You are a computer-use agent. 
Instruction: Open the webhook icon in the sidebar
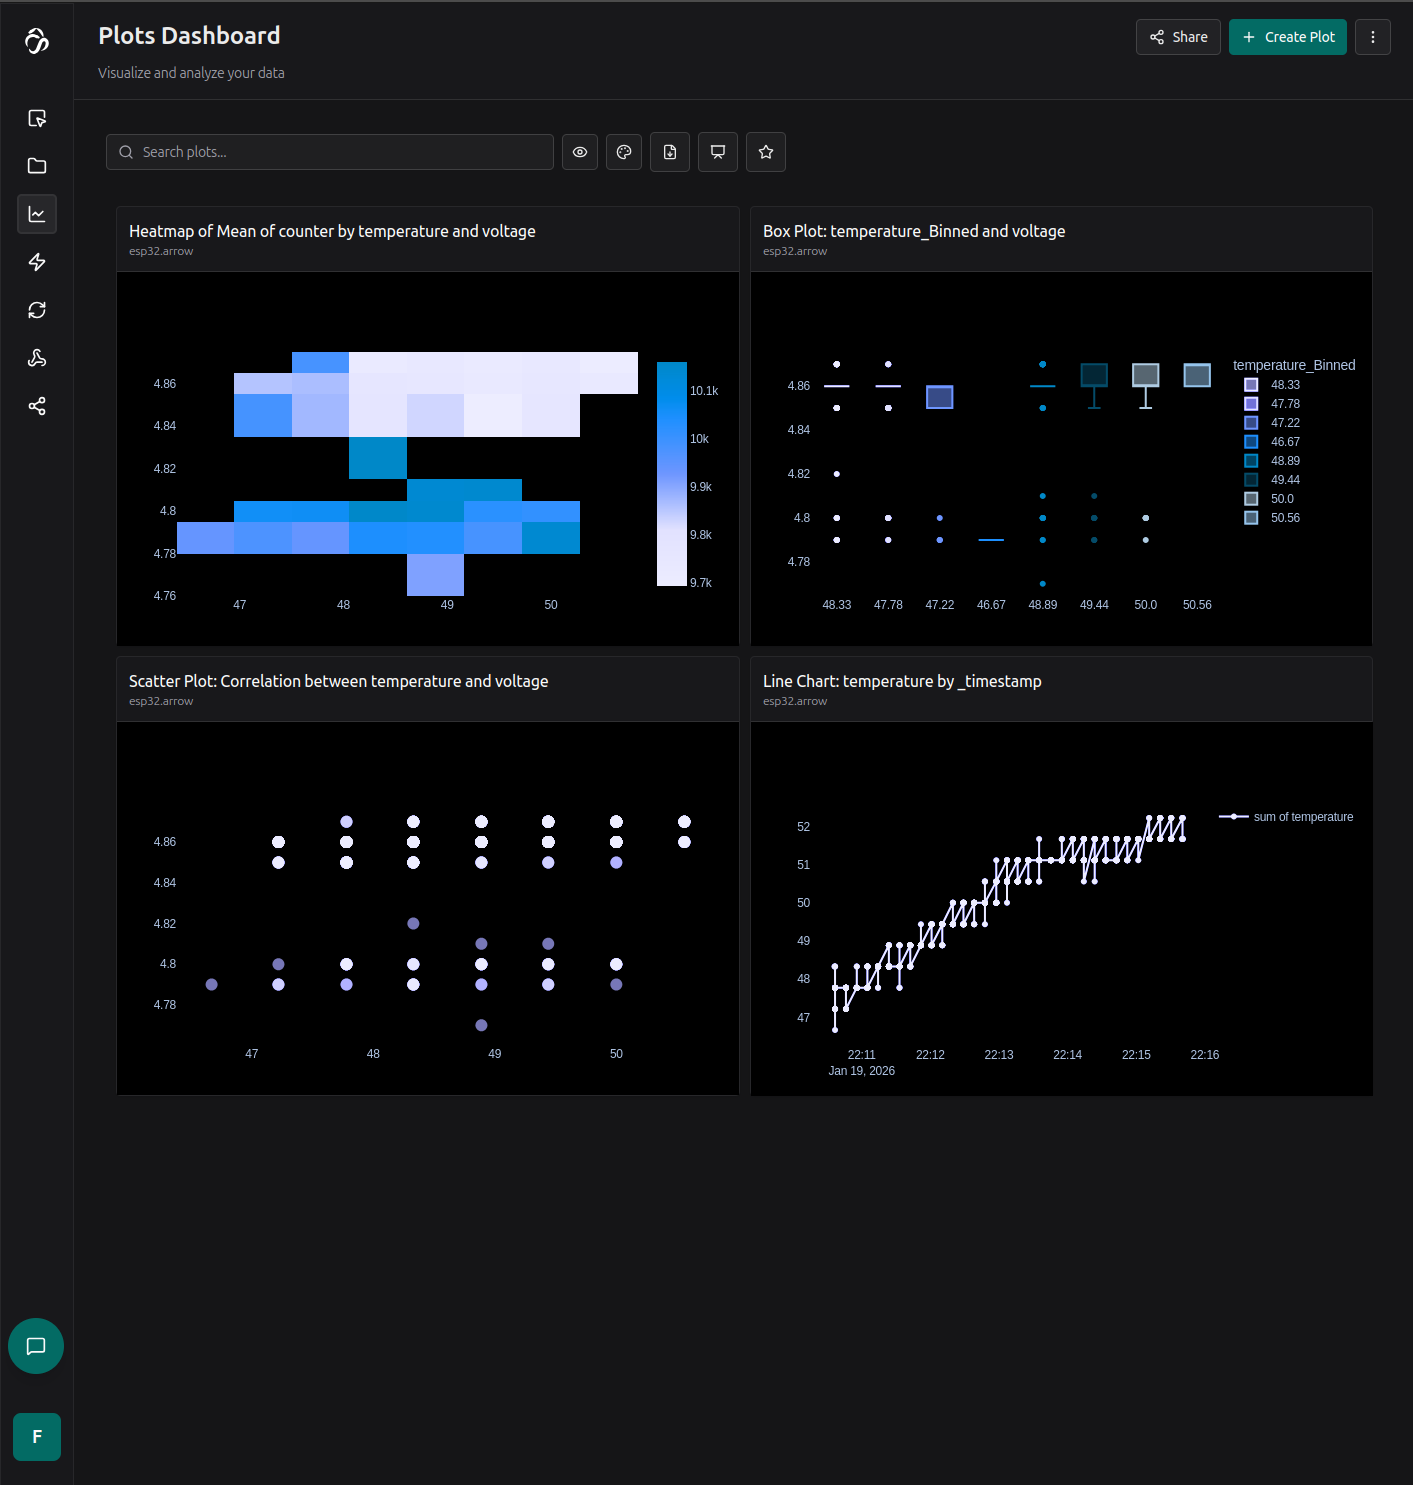pyautogui.click(x=37, y=358)
